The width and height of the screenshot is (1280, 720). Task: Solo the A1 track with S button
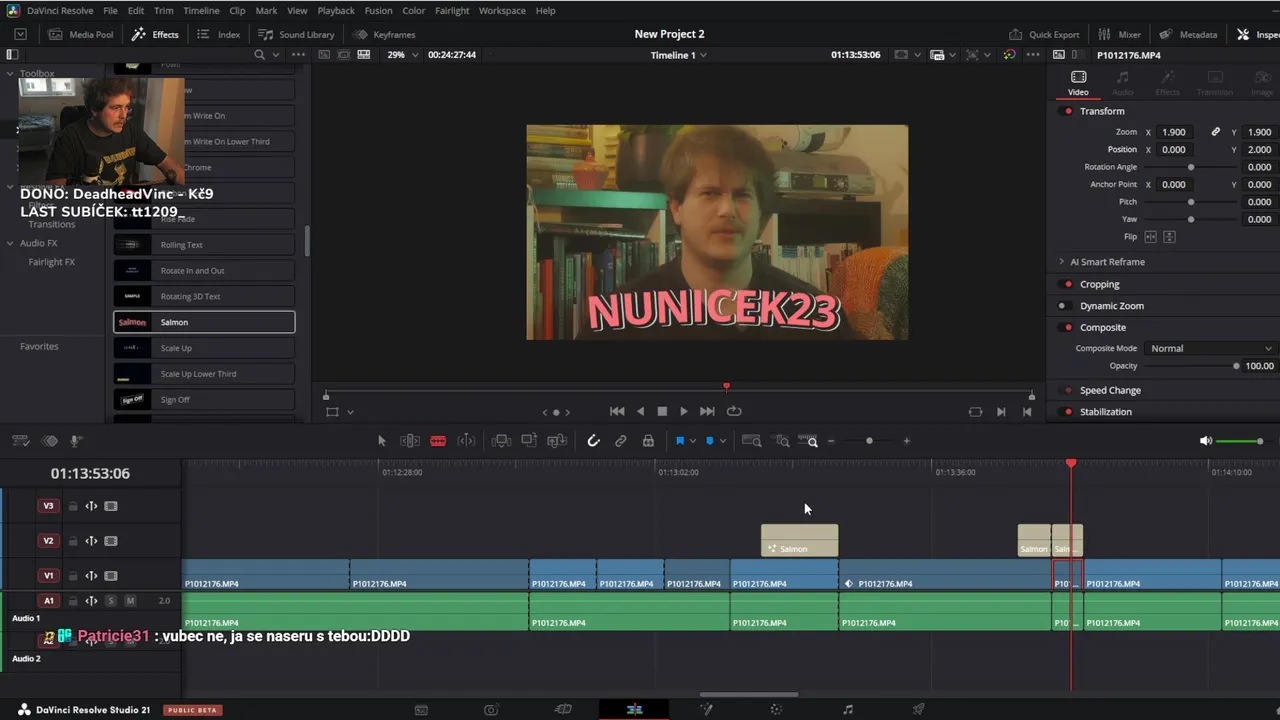111,601
